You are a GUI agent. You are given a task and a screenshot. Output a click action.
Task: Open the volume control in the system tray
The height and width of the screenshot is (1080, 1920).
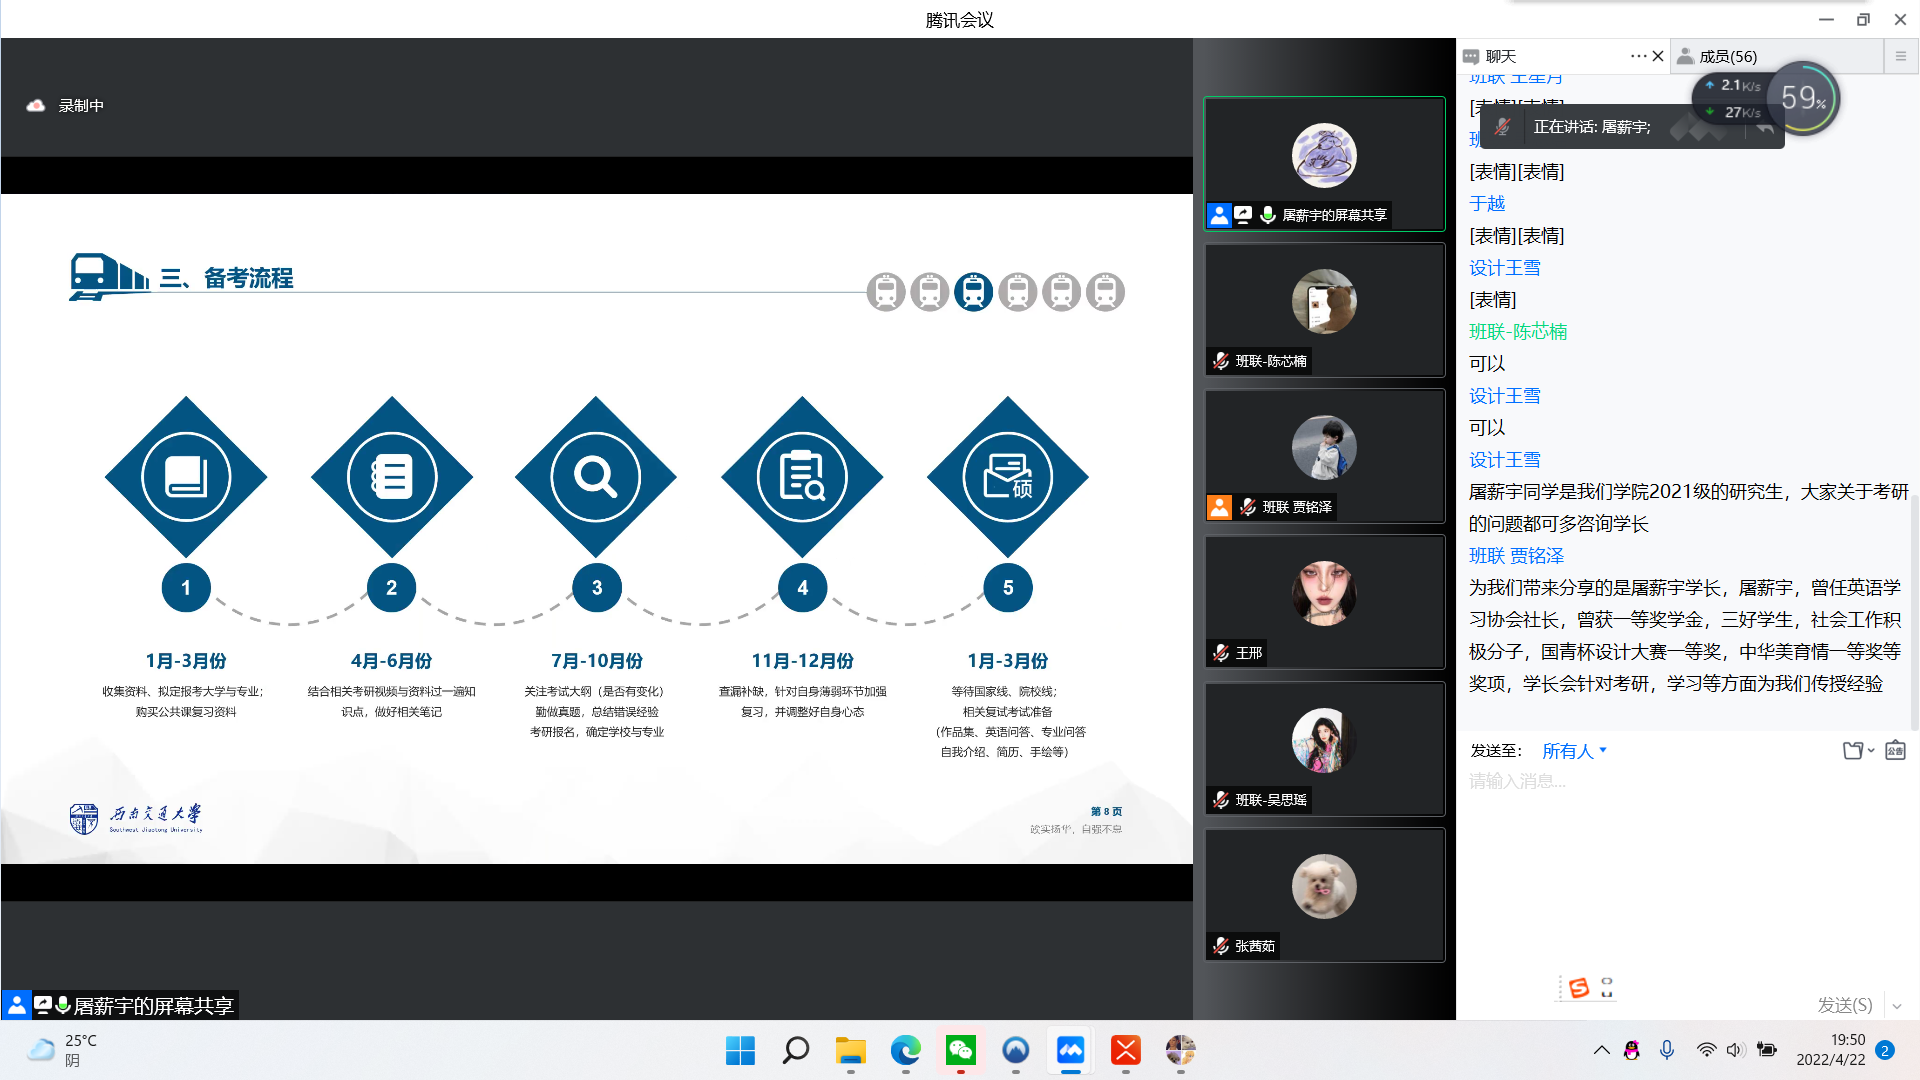pyautogui.click(x=1735, y=1050)
